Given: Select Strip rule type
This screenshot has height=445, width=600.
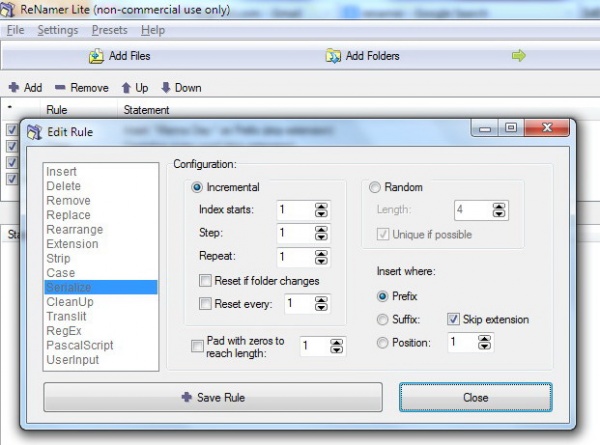Looking at the screenshot, I should [101, 258].
